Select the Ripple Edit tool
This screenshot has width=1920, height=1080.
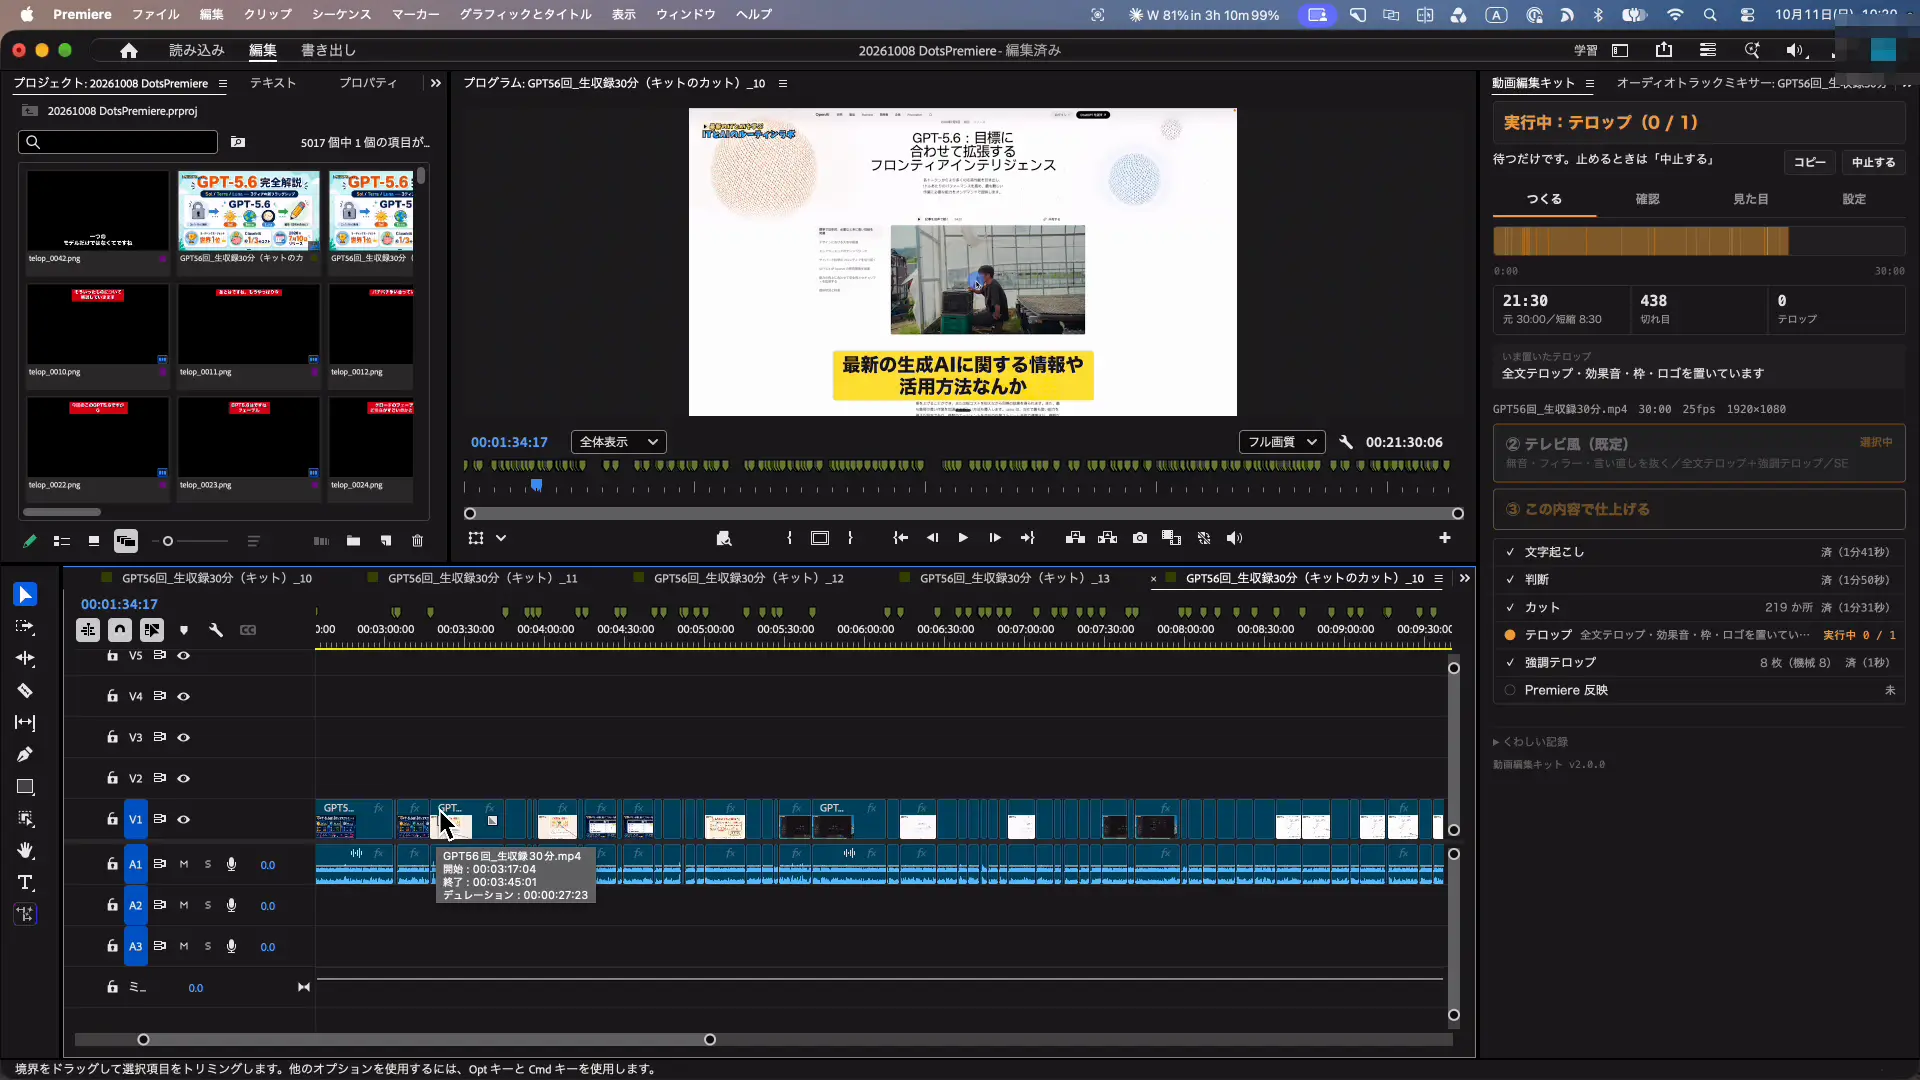click(25, 659)
